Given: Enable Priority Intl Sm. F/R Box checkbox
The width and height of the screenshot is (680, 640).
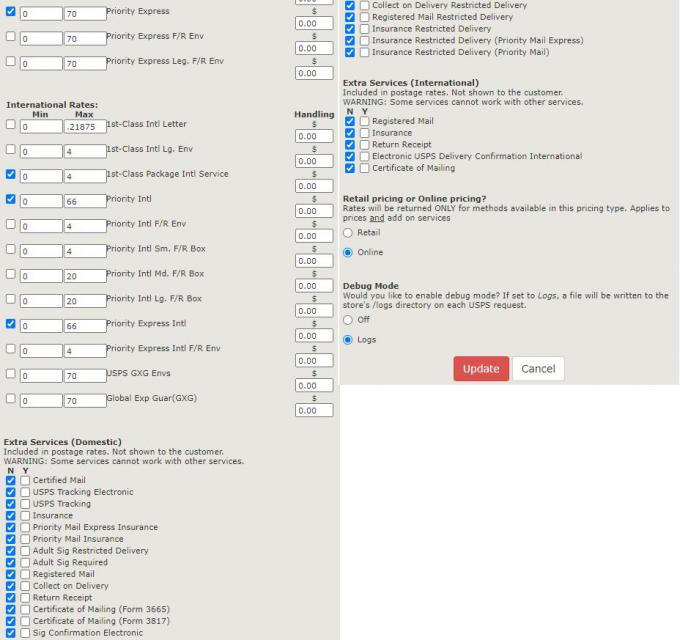Looking at the screenshot, I should coord(11,249).
